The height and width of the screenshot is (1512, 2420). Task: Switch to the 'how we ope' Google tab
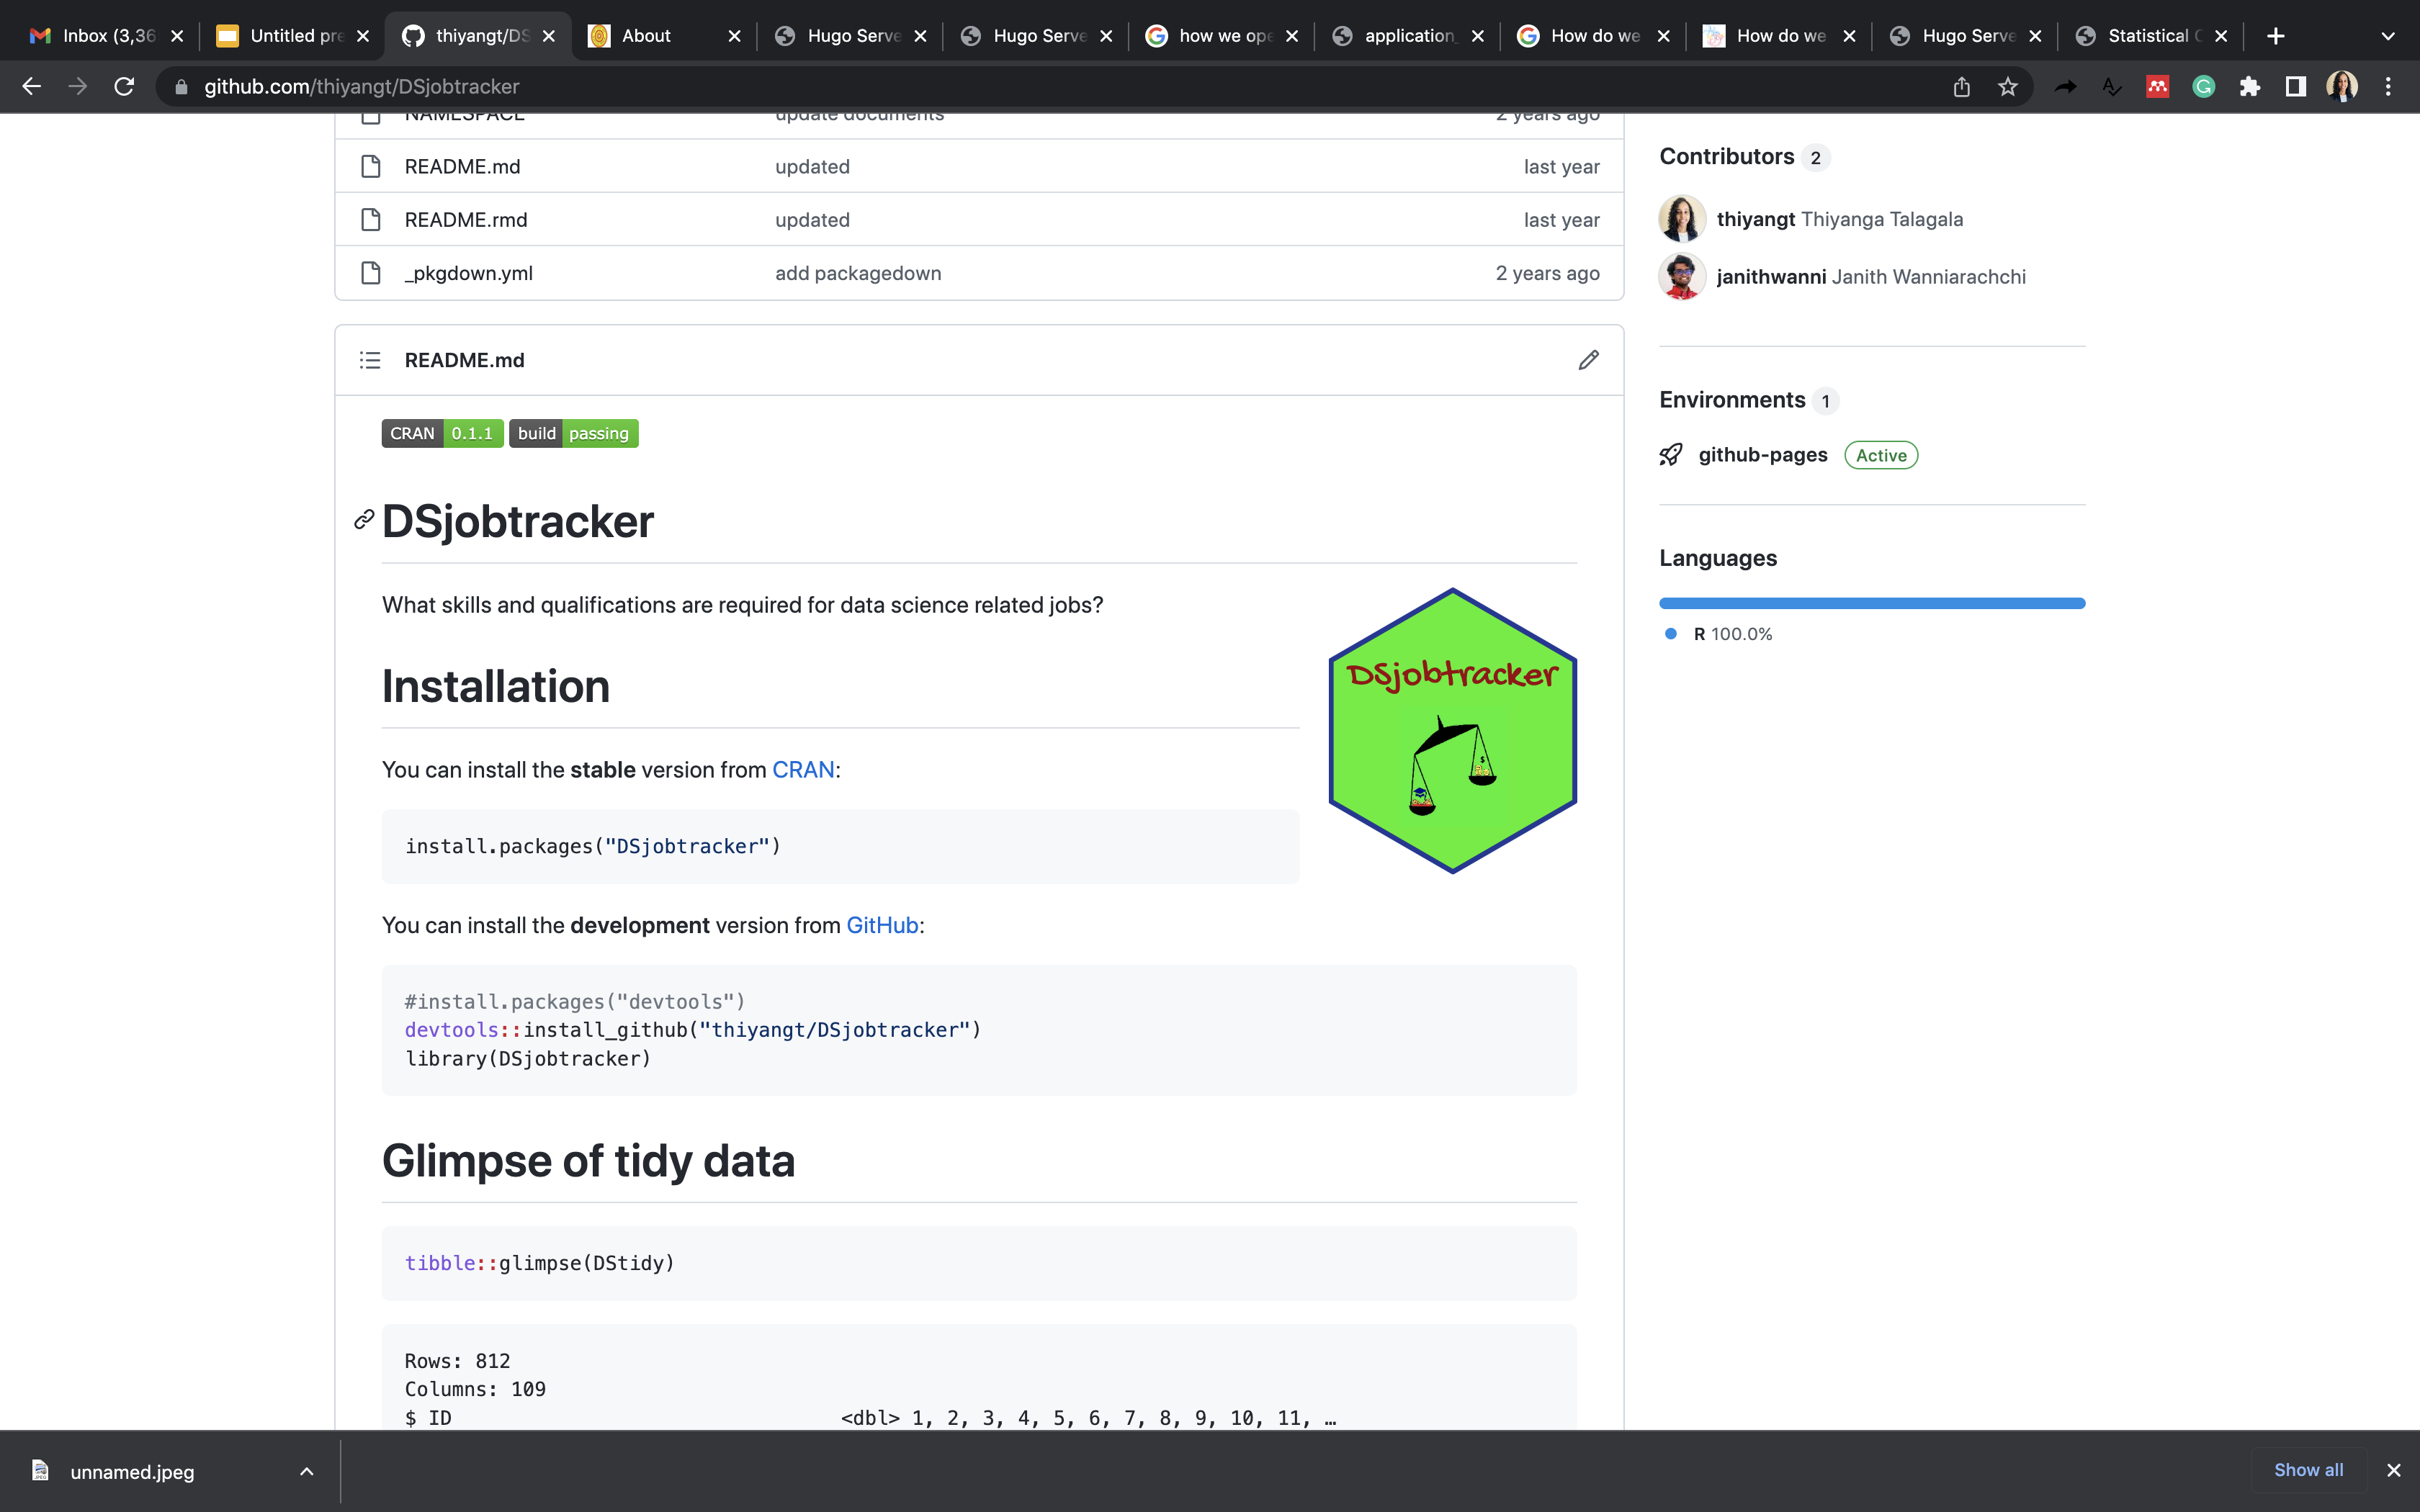[x=1222, y=36]
